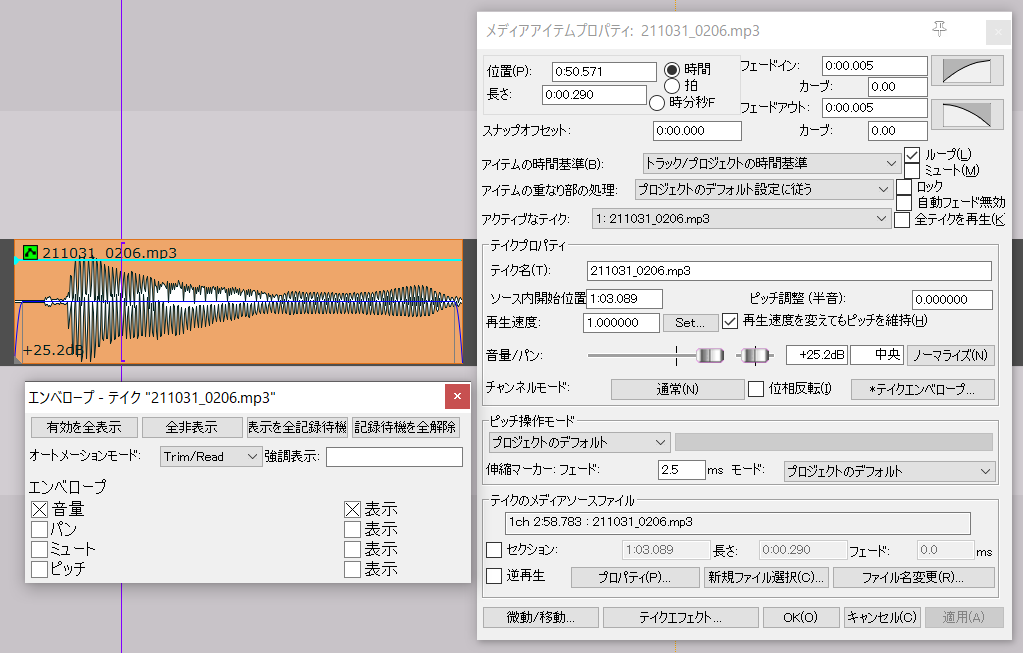Click the fade-out curve shape icon

click(x=967, y=113)
